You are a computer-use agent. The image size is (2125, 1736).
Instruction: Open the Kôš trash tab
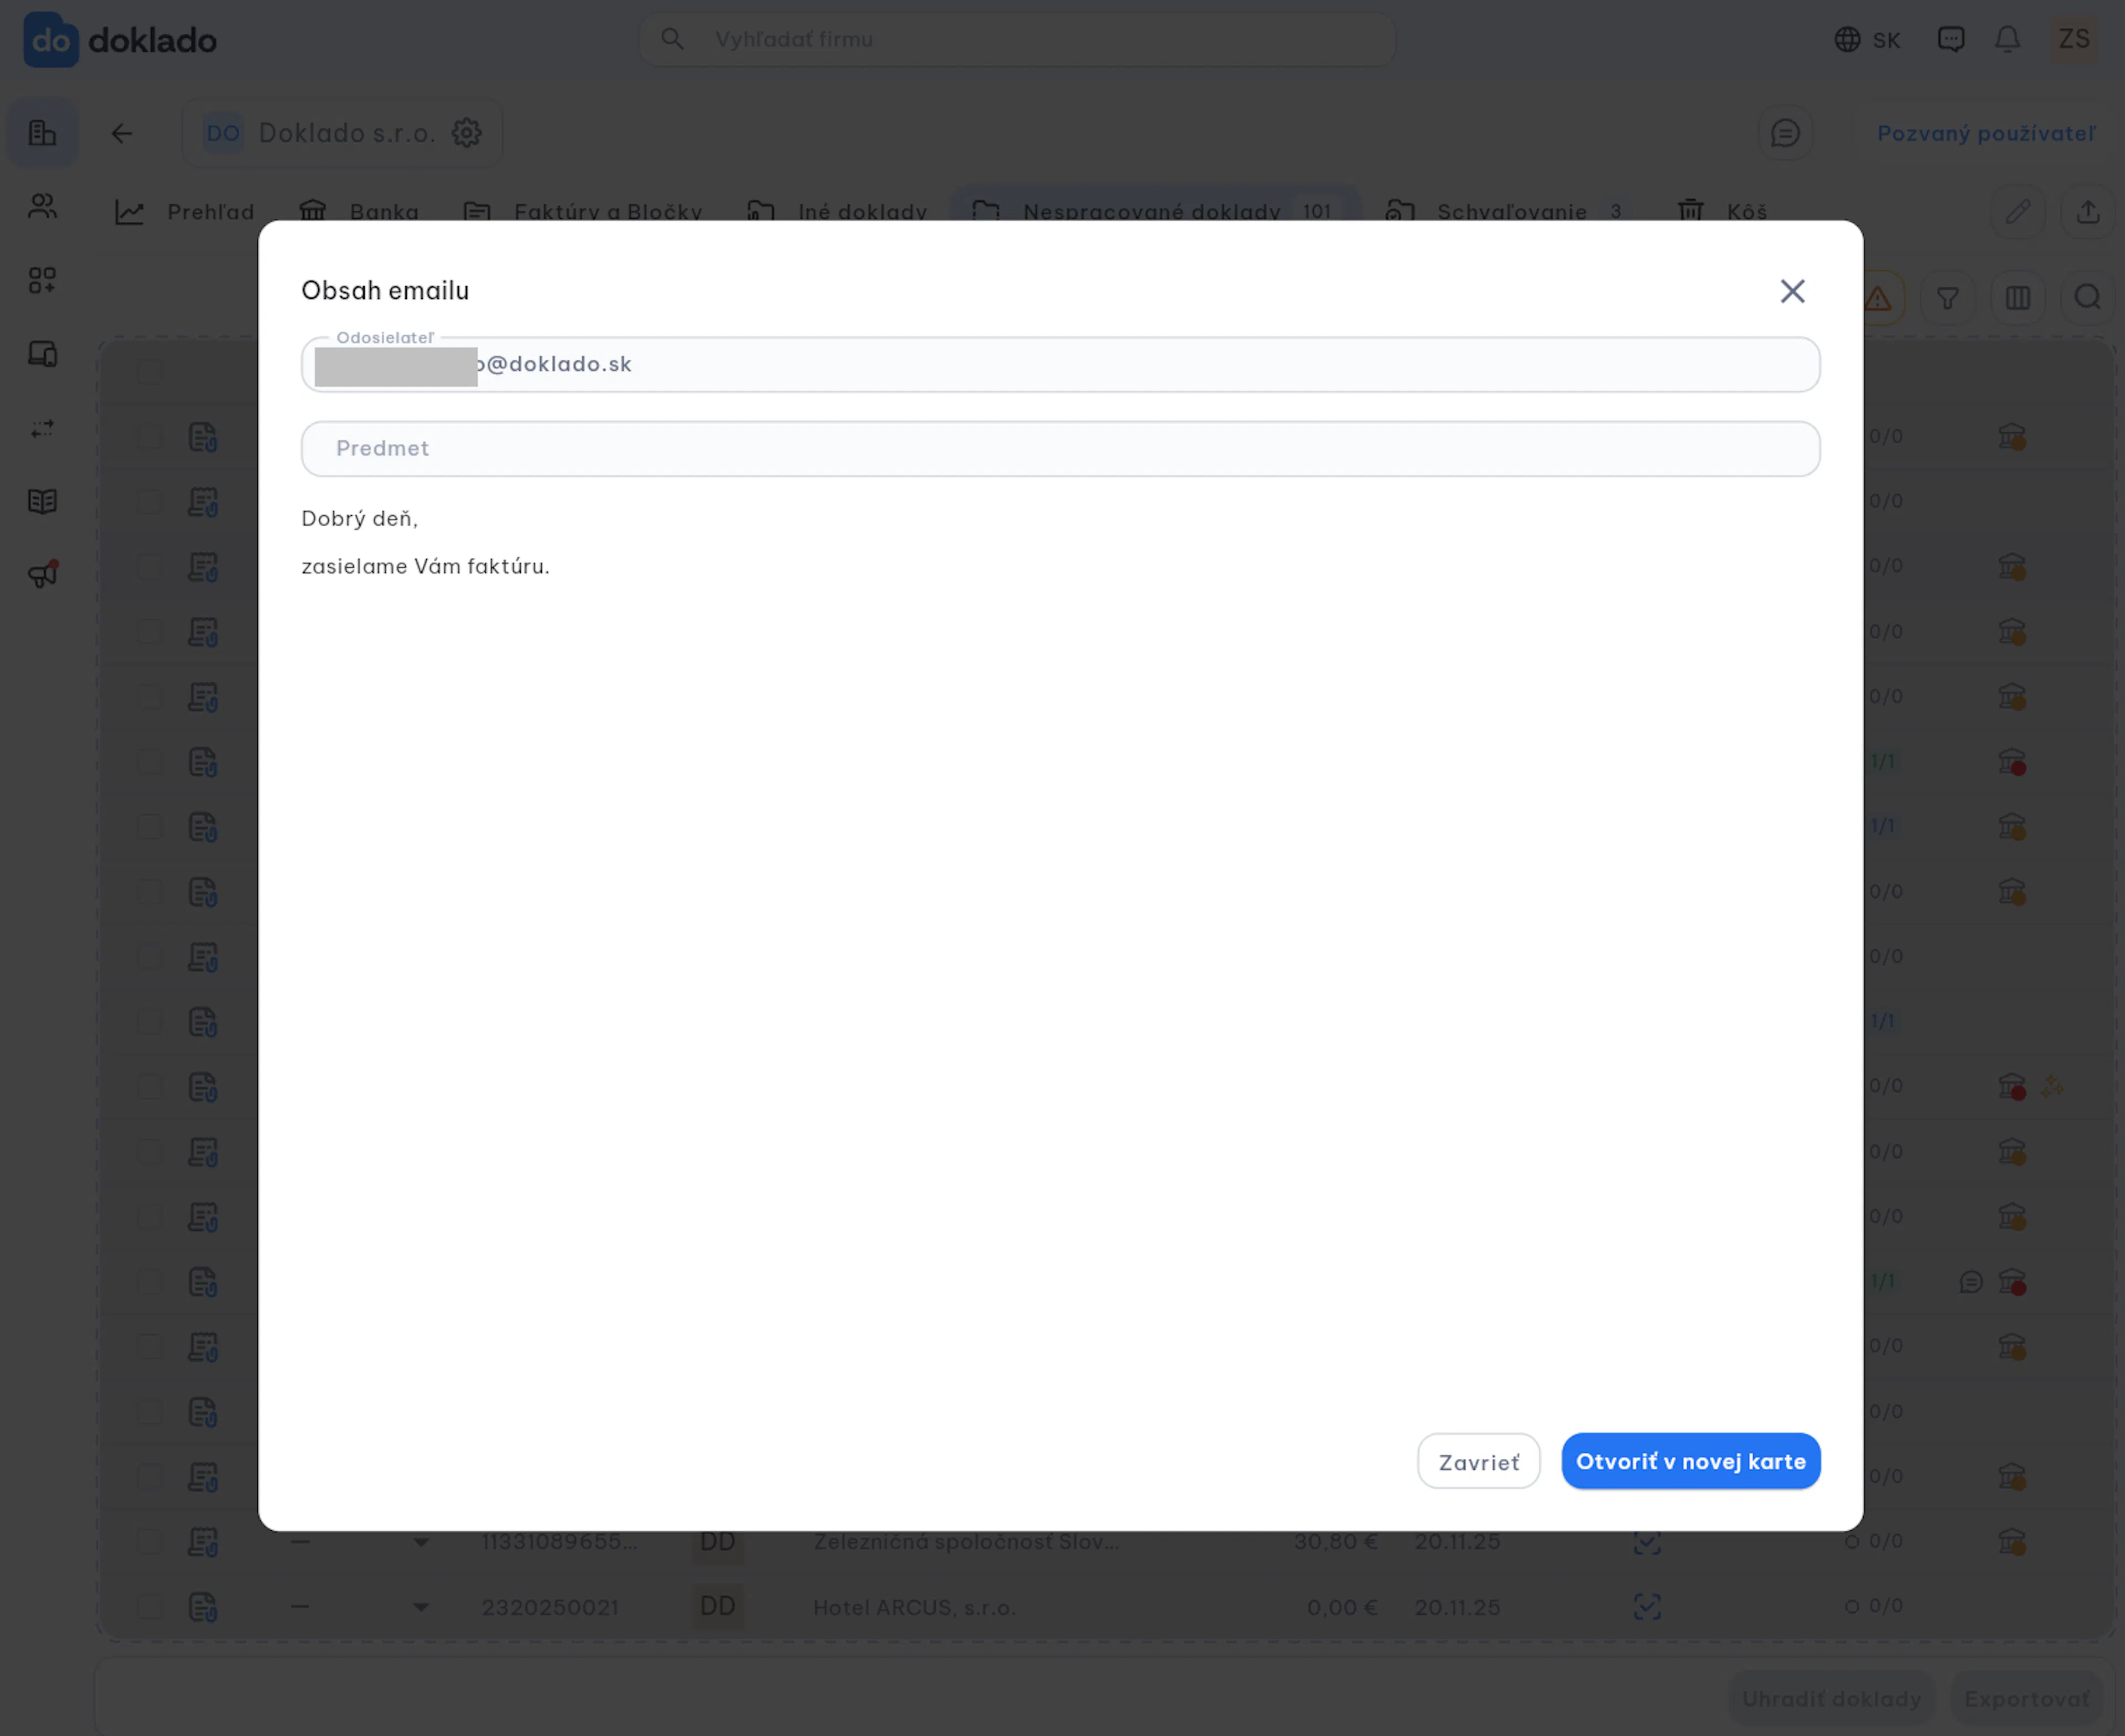(x=1722, y=212)
